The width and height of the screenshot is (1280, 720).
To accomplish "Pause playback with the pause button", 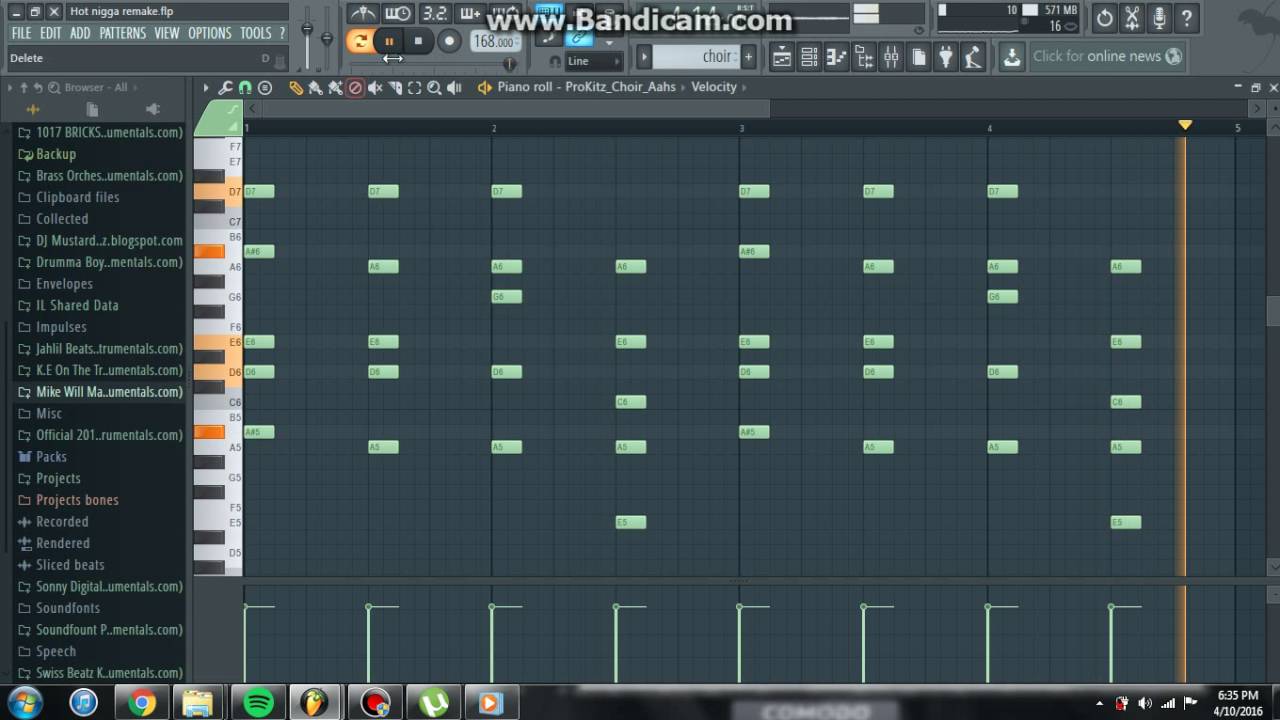I will click(389, 41).
